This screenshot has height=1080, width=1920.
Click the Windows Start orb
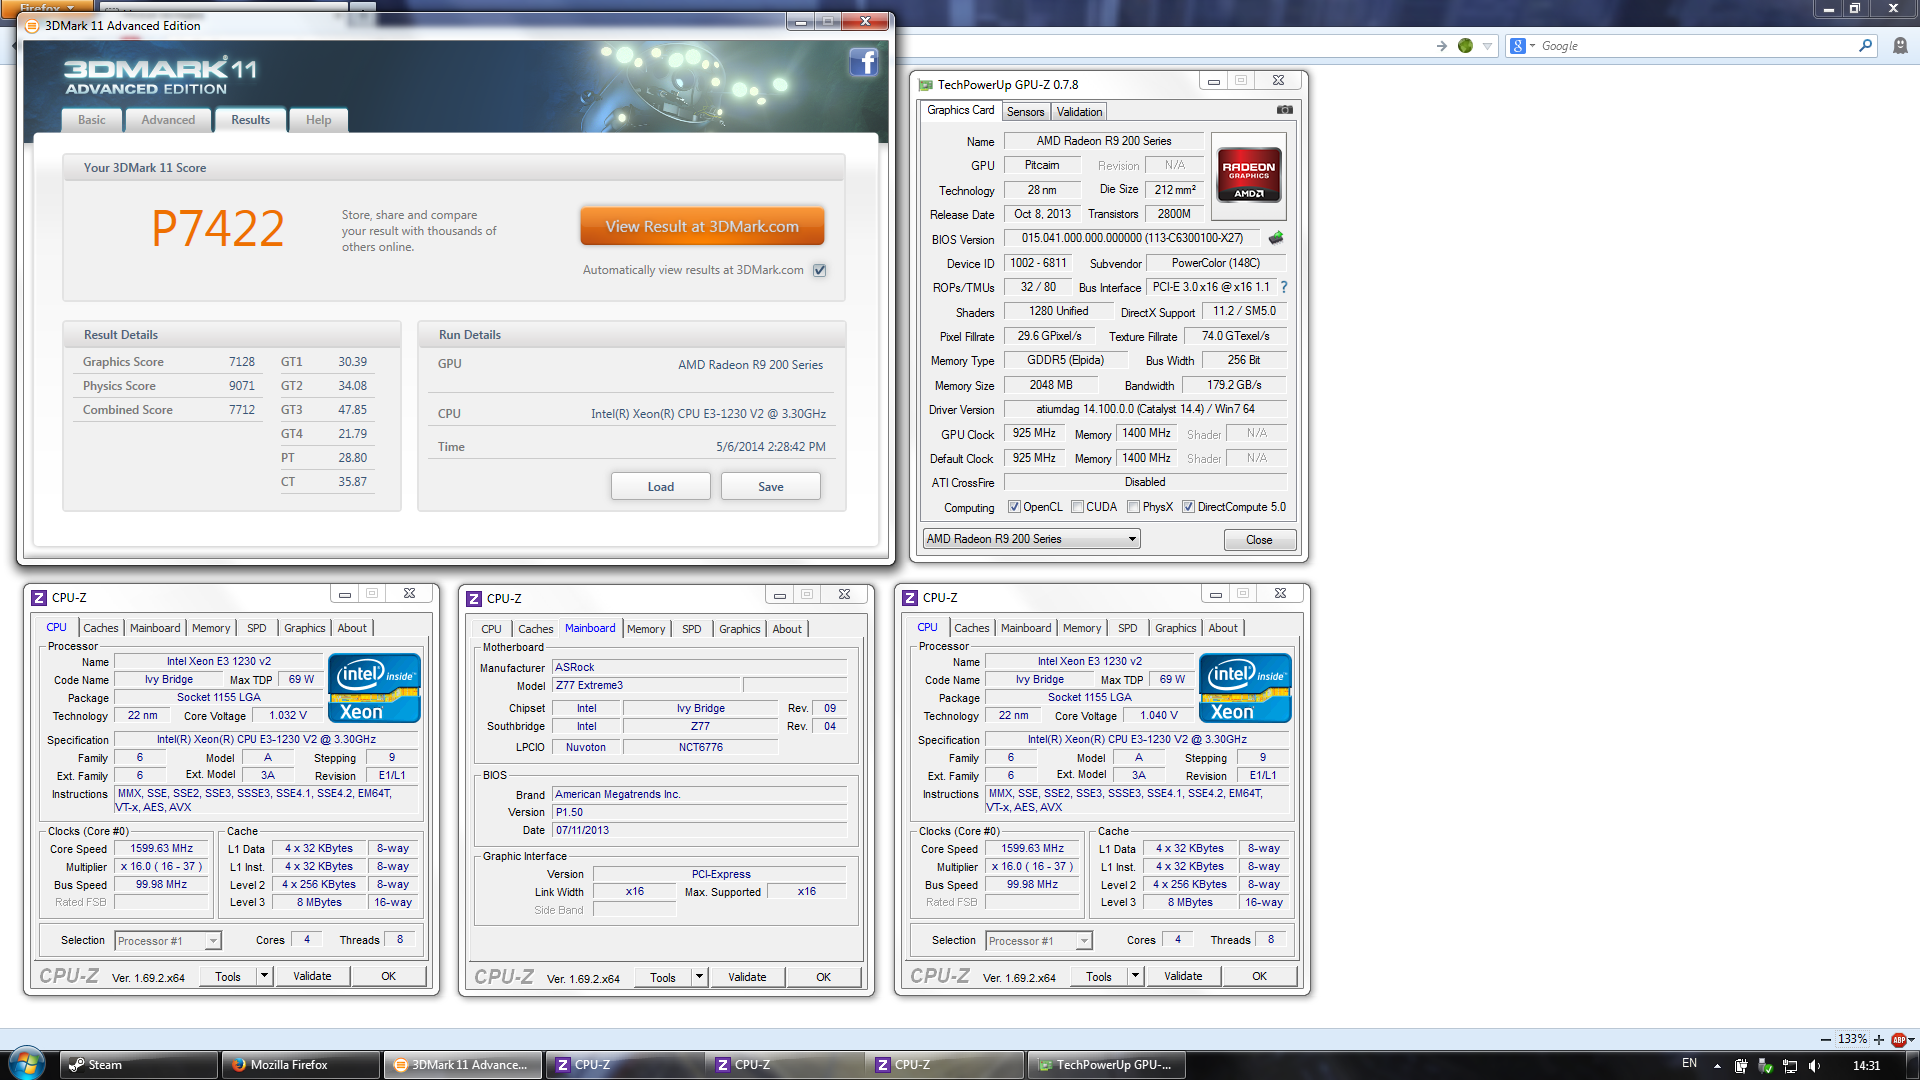point(25,1064)
